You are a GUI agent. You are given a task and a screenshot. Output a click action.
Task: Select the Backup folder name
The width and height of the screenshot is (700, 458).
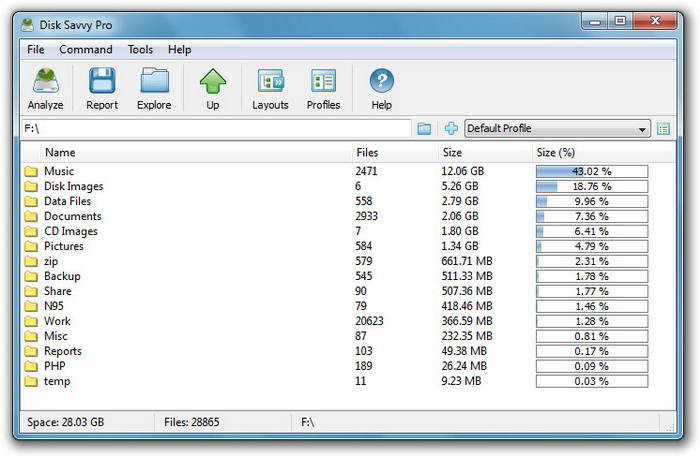[62, 276]
